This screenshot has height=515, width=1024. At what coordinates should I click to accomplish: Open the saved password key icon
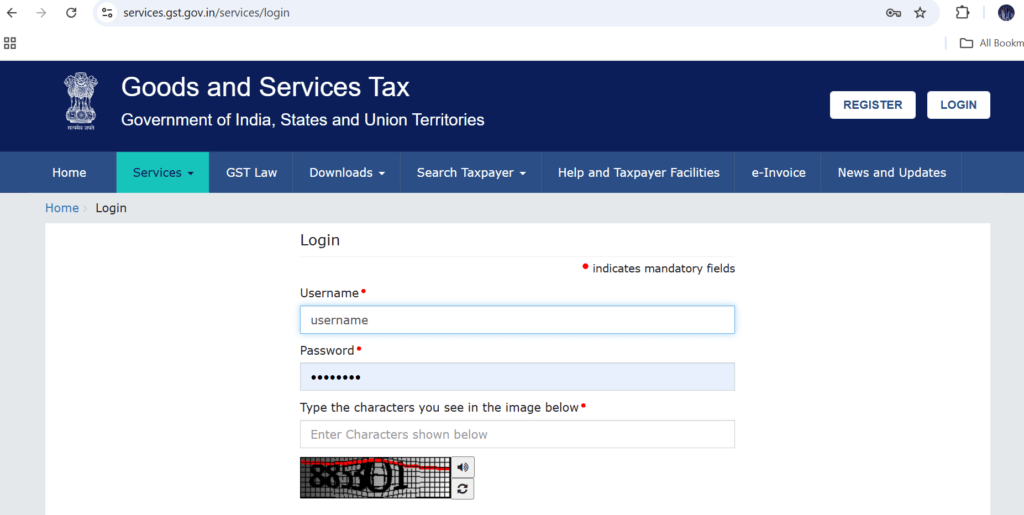pyautogui.click(x=893, y=12)
